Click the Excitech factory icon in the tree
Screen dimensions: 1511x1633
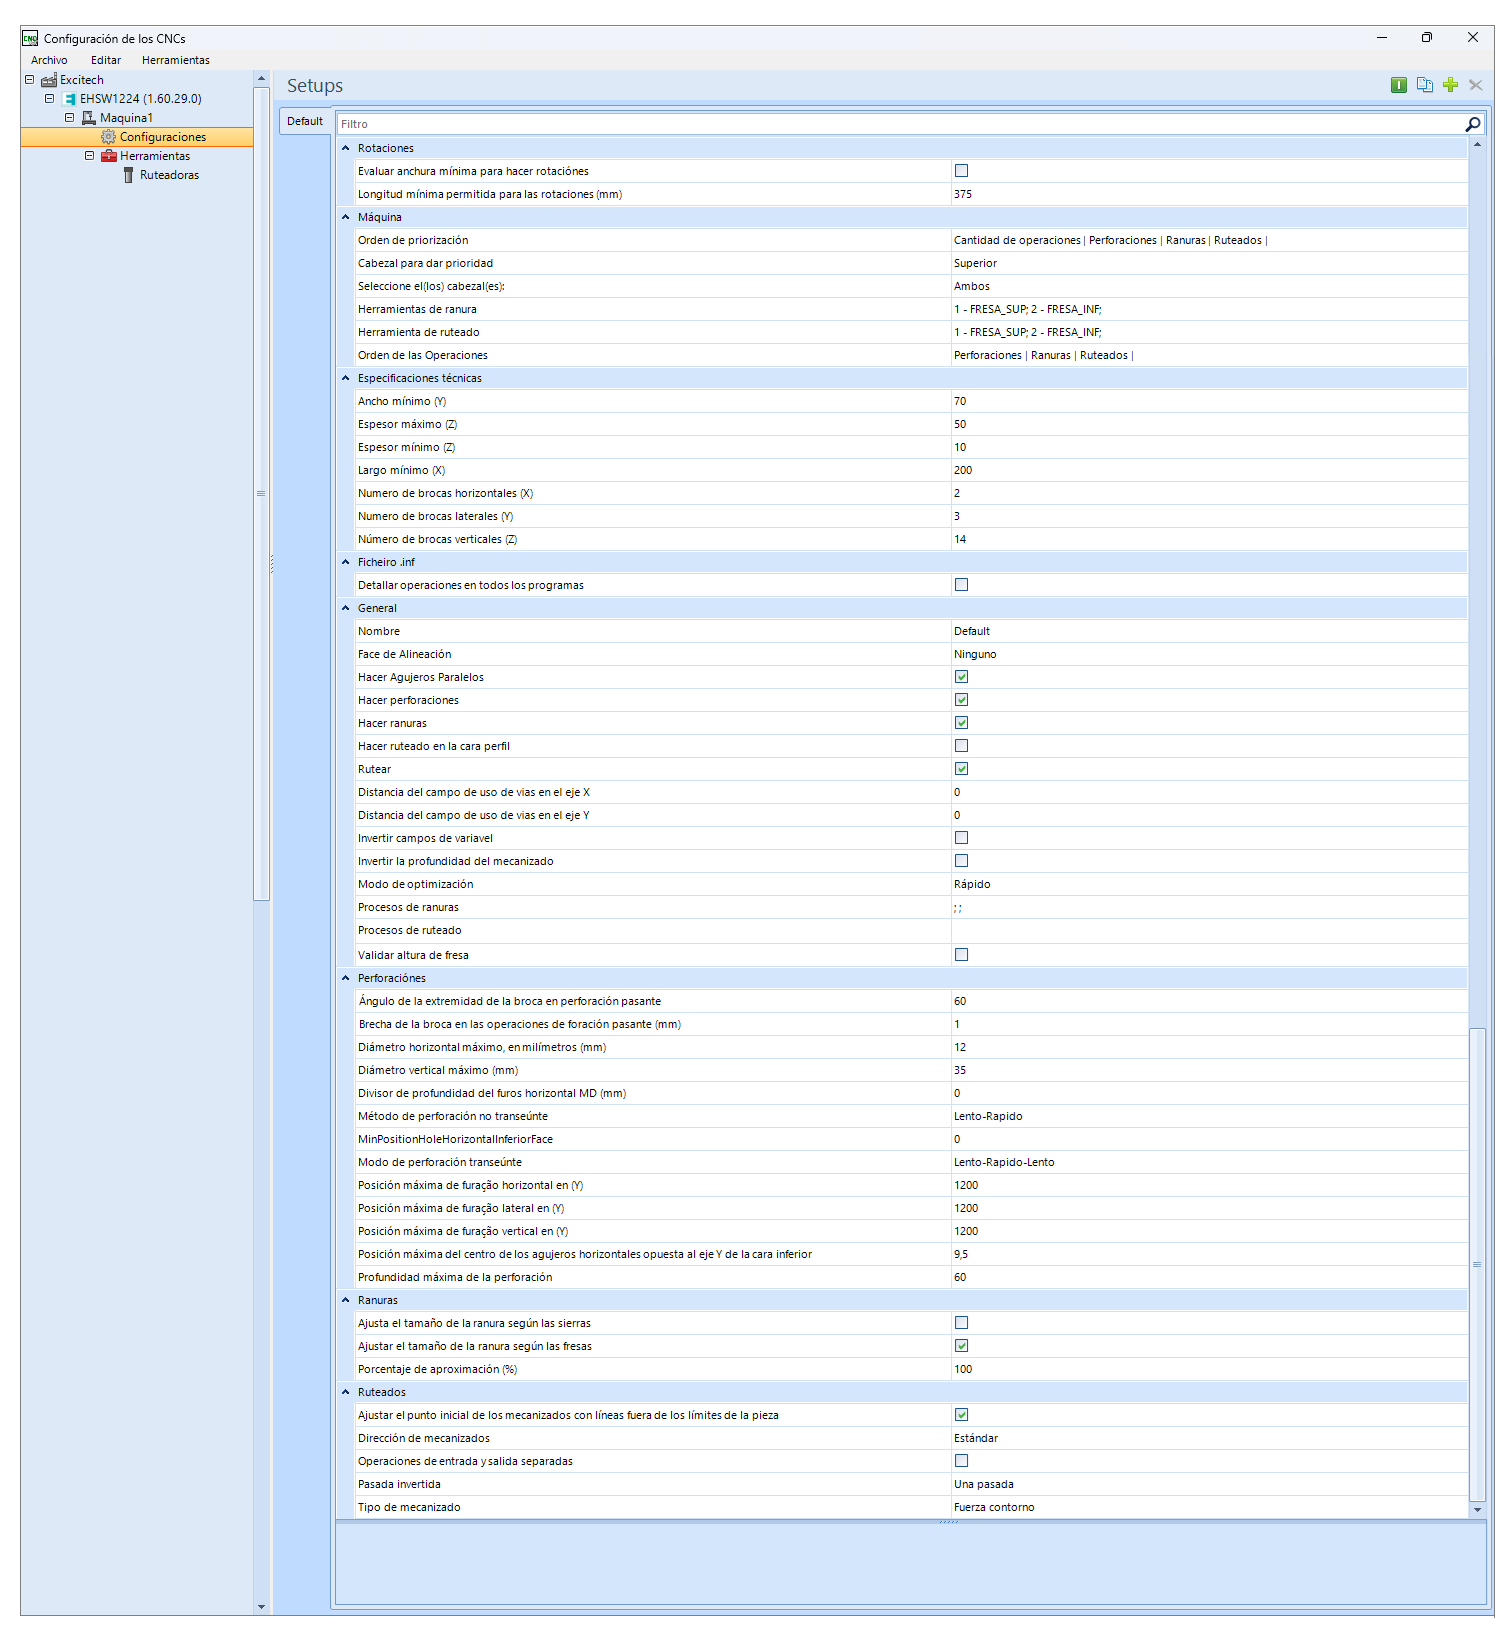(49, 80)
